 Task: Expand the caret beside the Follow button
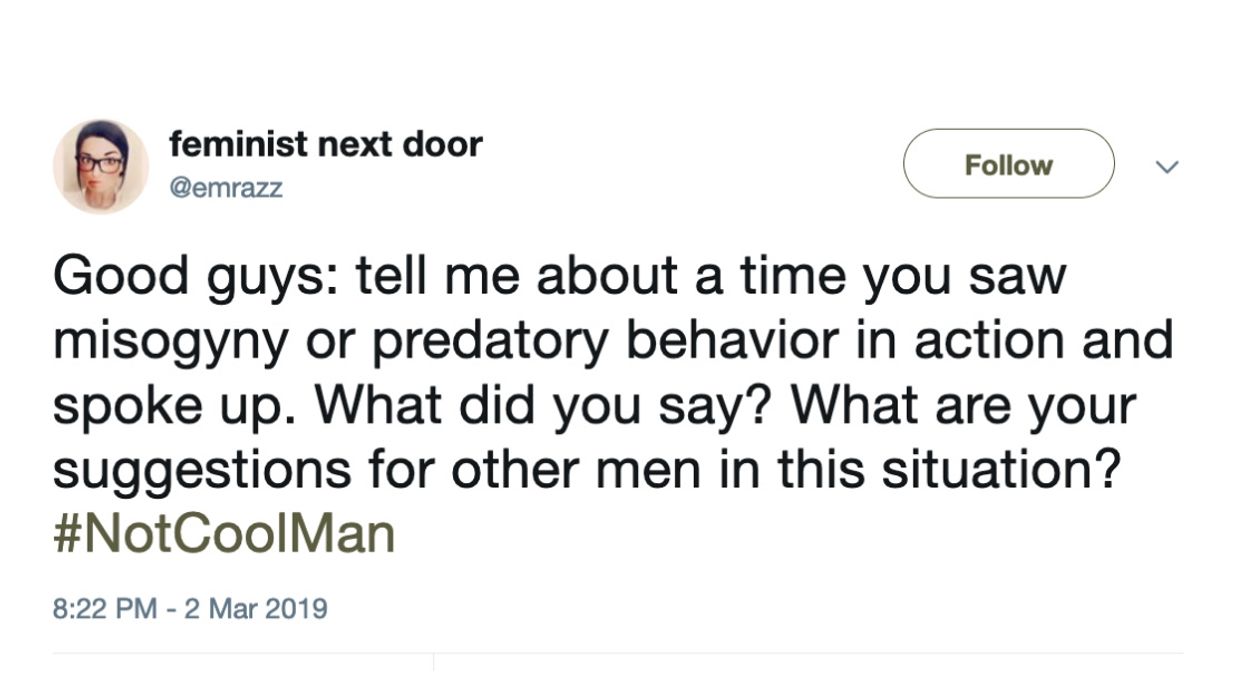[x=1167, y=166]
